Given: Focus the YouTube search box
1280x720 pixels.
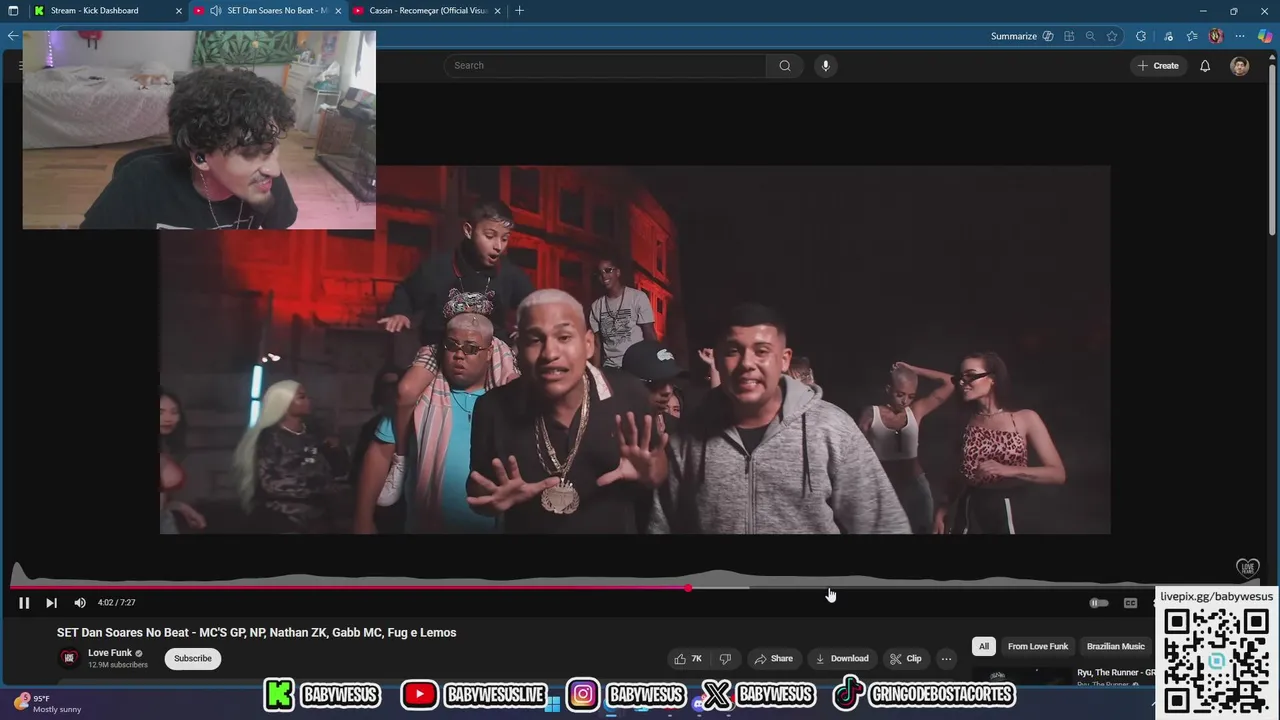Looking at the screenshot, I should point(606,66).
